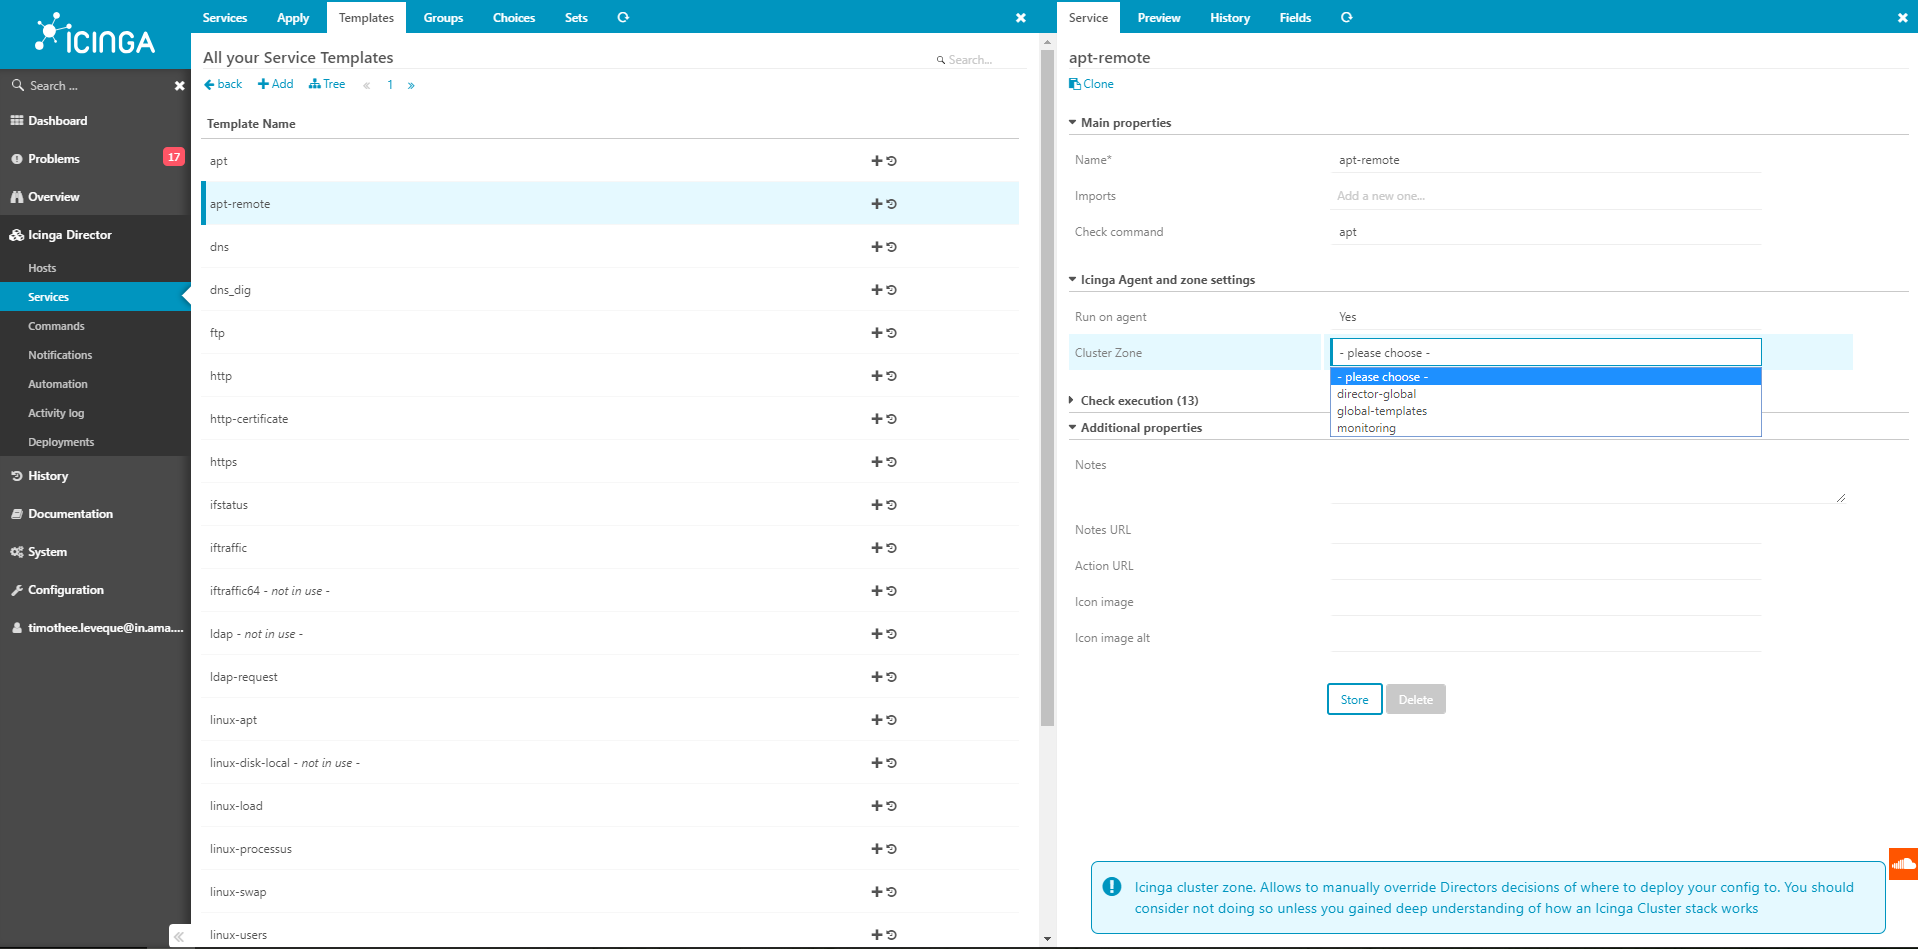The height and width of the screenshot is (949, 1918).
Task: Click the history icon in dns row
Action: [x=891, y=247]
